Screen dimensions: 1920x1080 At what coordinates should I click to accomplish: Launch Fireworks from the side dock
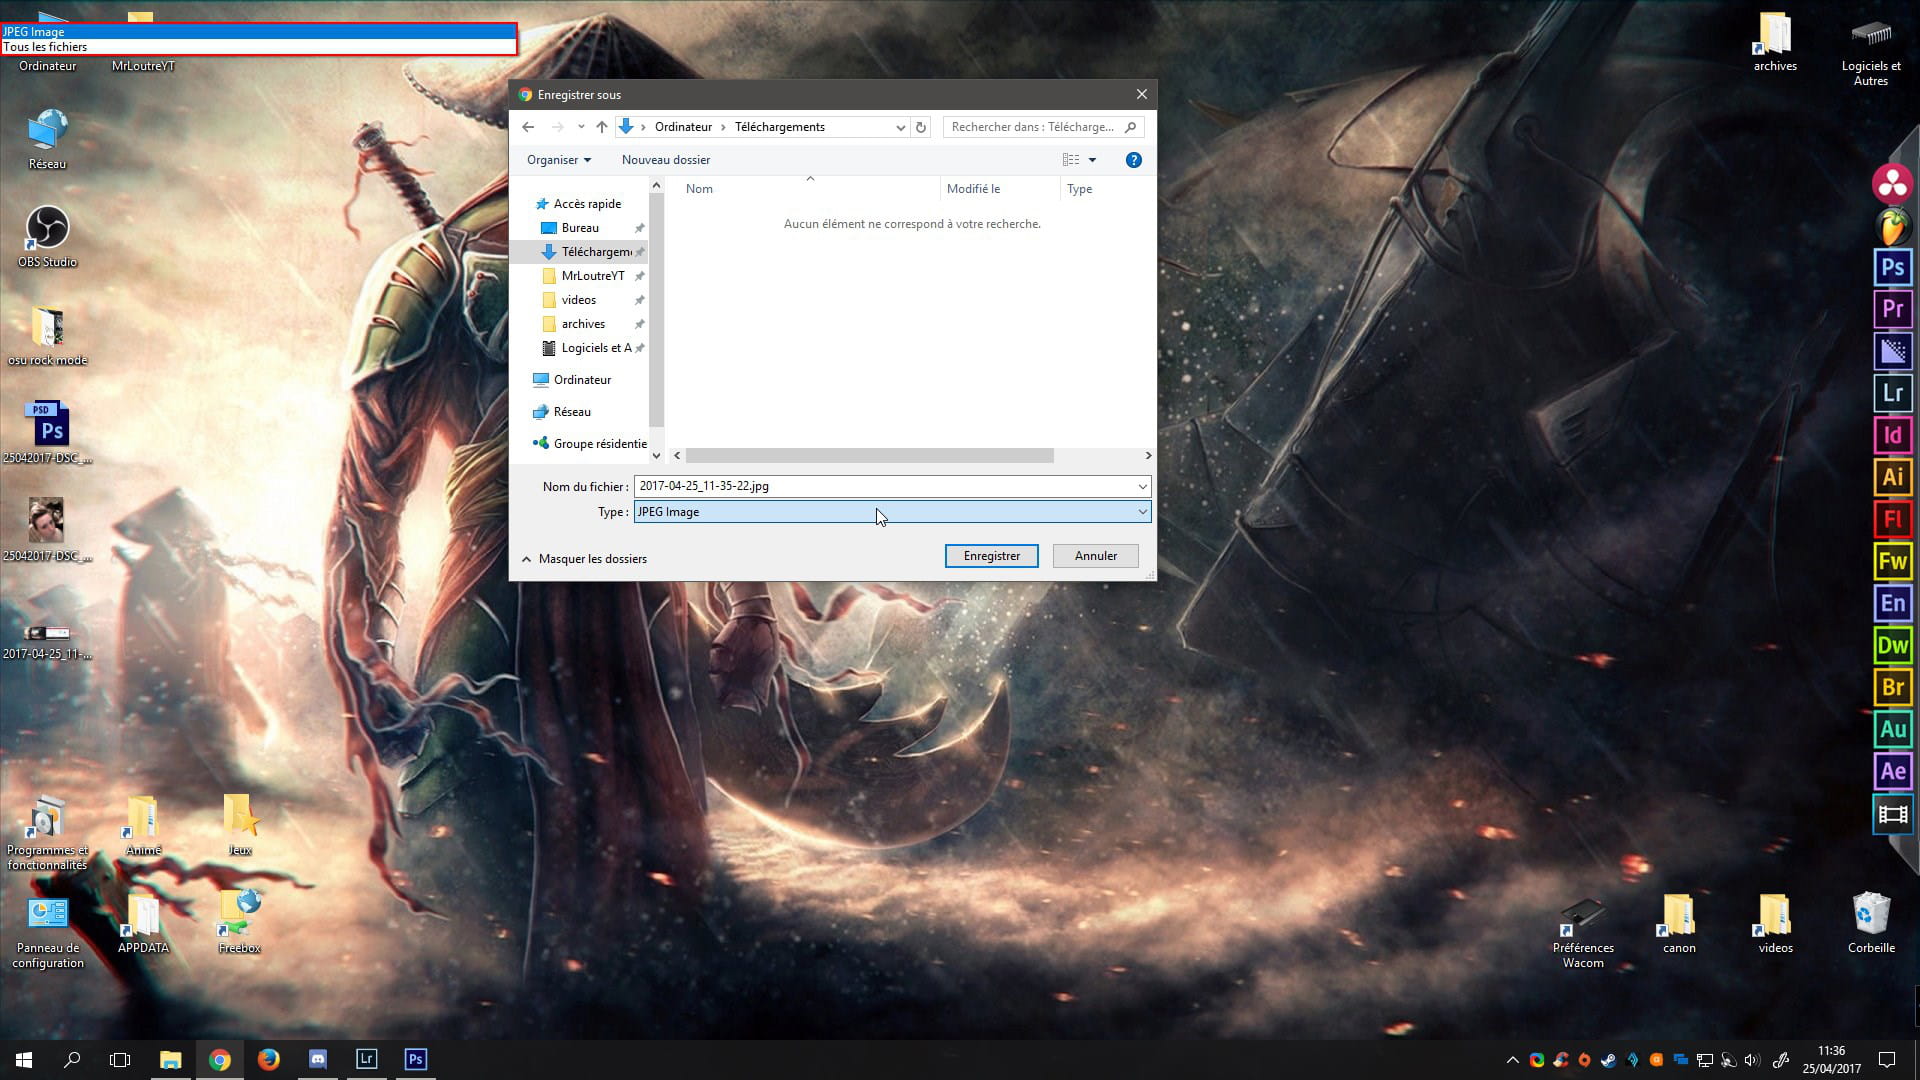(1892, 561)
